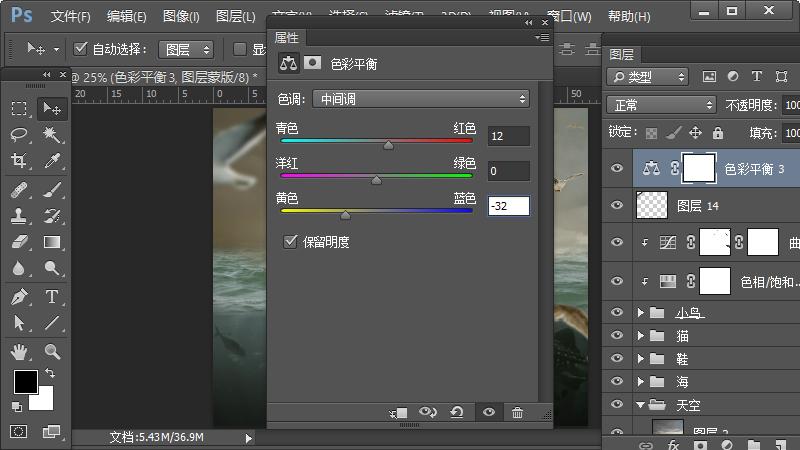
Task: Select the Clone Stamp tool
Action: click(19, 216)
